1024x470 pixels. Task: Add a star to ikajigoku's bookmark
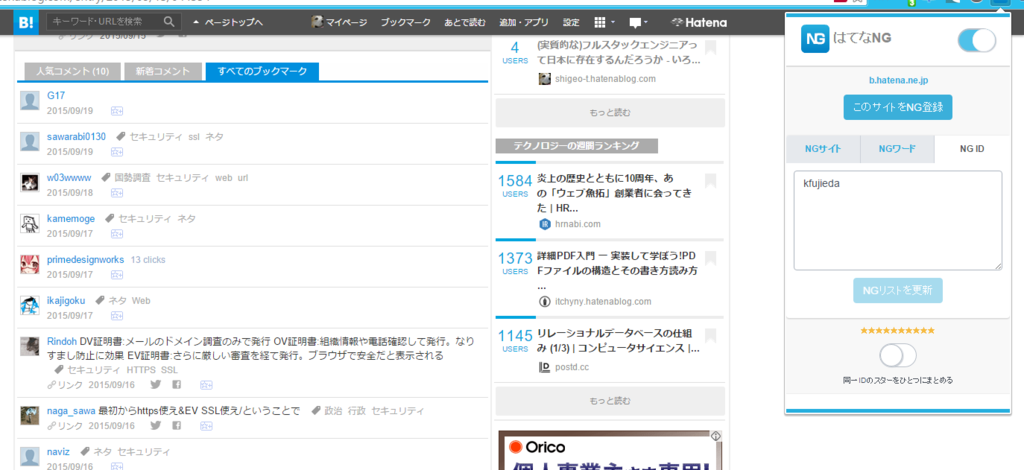[x=117, y=316]
